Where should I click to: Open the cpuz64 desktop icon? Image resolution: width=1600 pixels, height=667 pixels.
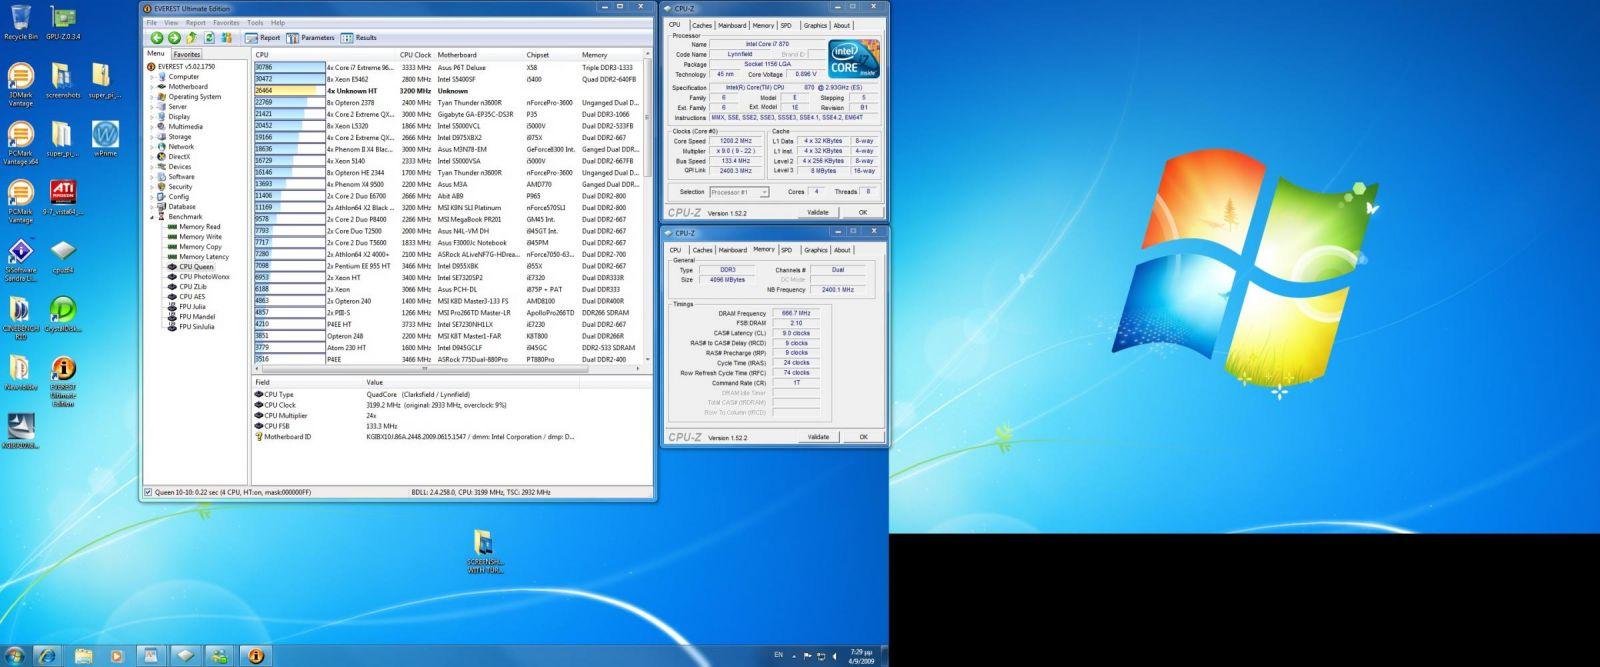(62, 256)
